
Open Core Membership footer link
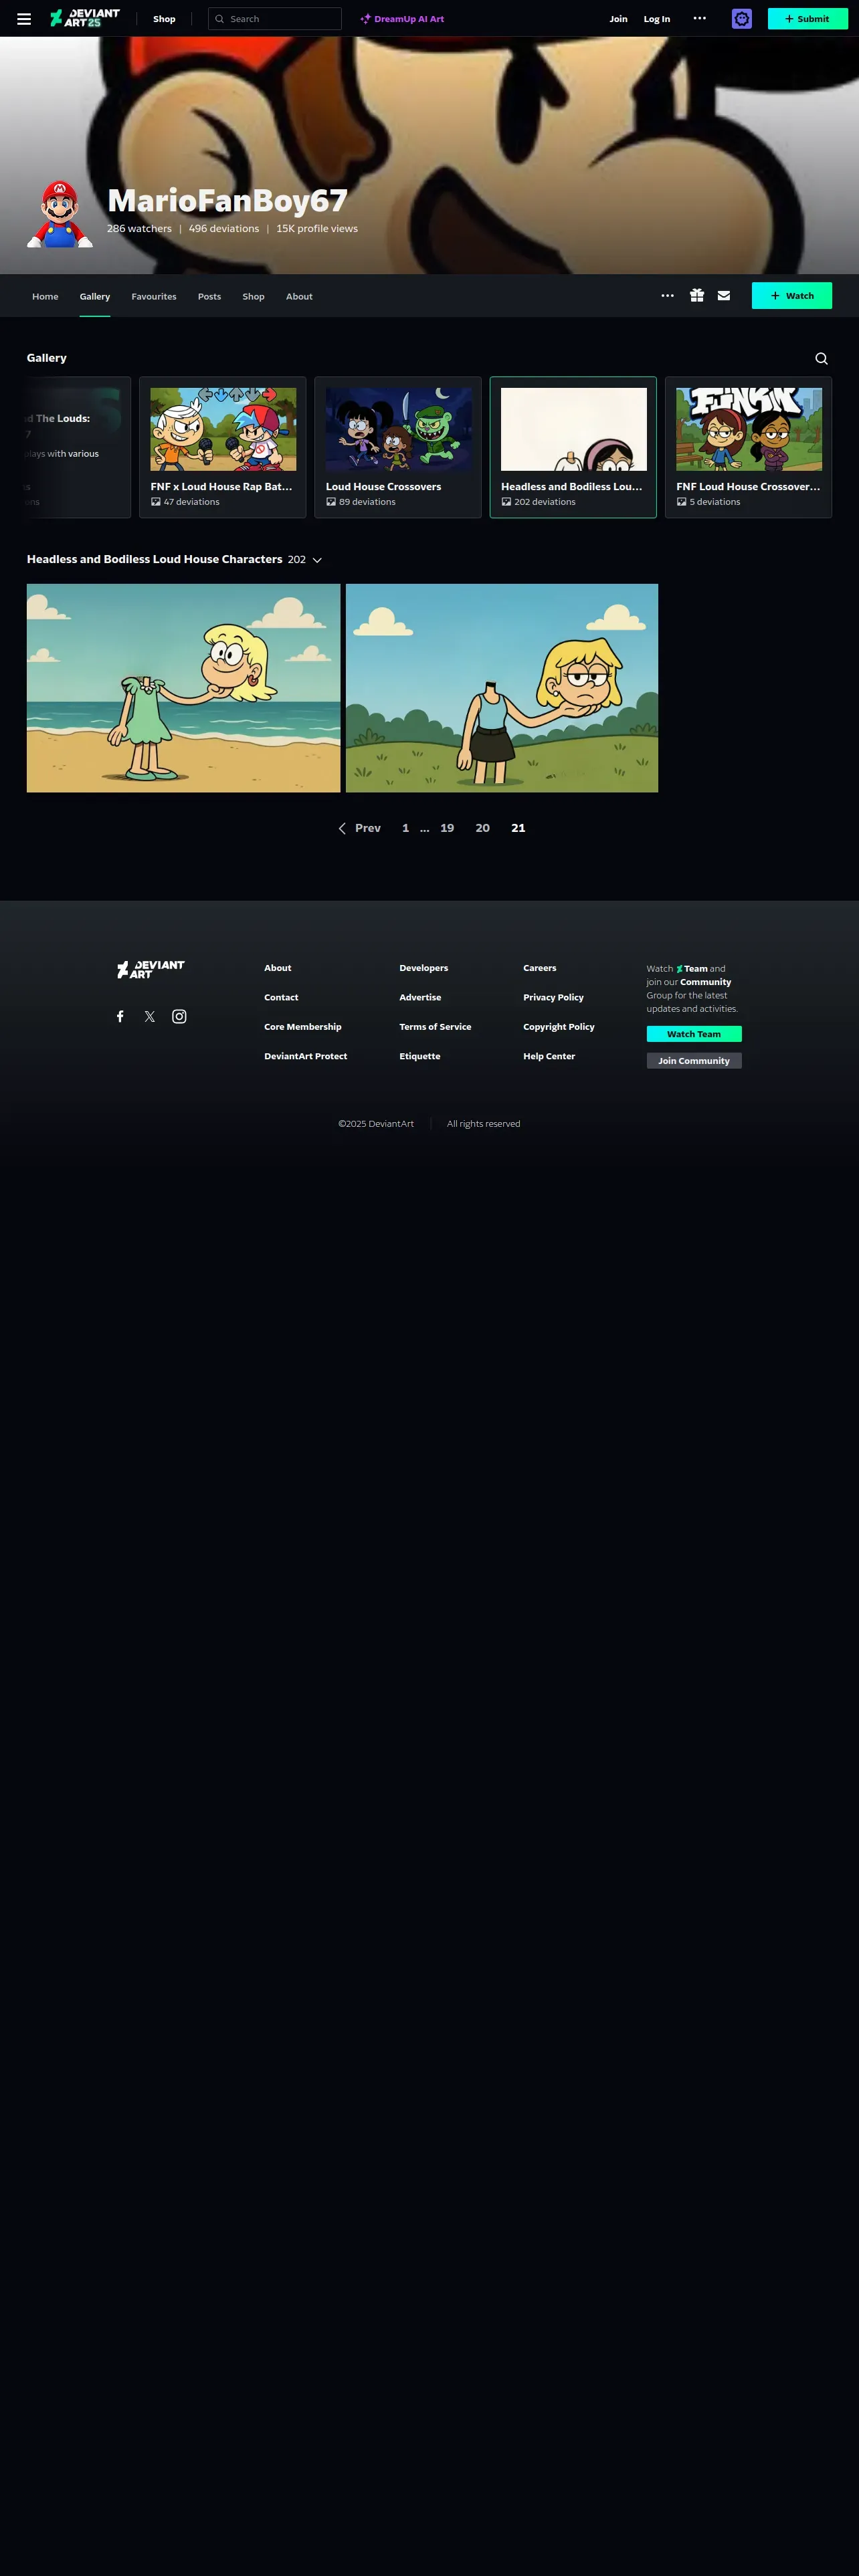click(303, 1027)
